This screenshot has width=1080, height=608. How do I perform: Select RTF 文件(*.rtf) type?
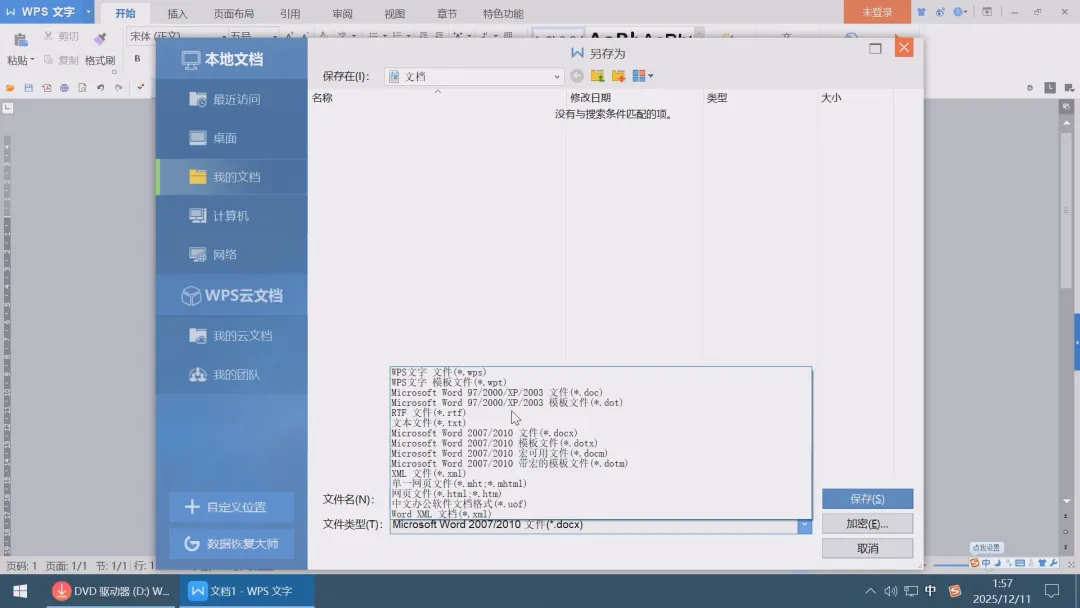point(428,413)
